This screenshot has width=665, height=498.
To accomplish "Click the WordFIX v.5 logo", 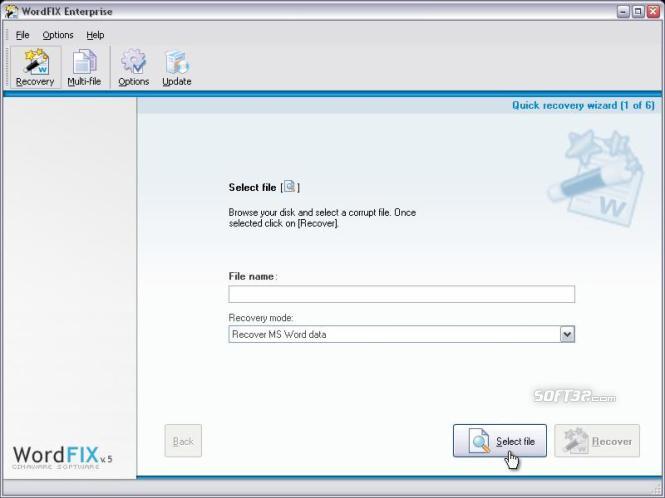I will click(x=62, y=456).
